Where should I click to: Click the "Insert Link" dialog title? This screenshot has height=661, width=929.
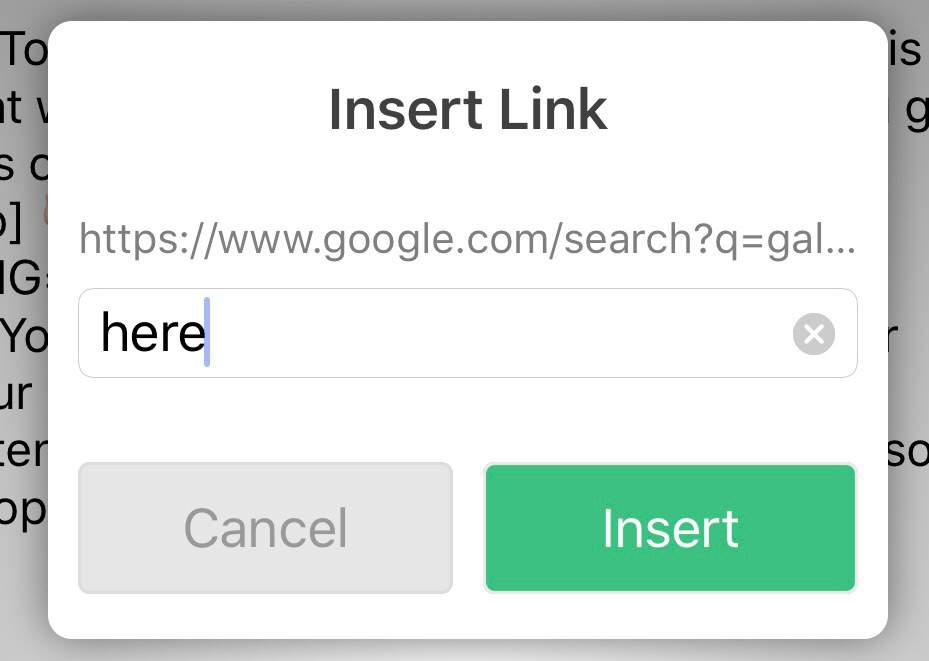[468, 110]
